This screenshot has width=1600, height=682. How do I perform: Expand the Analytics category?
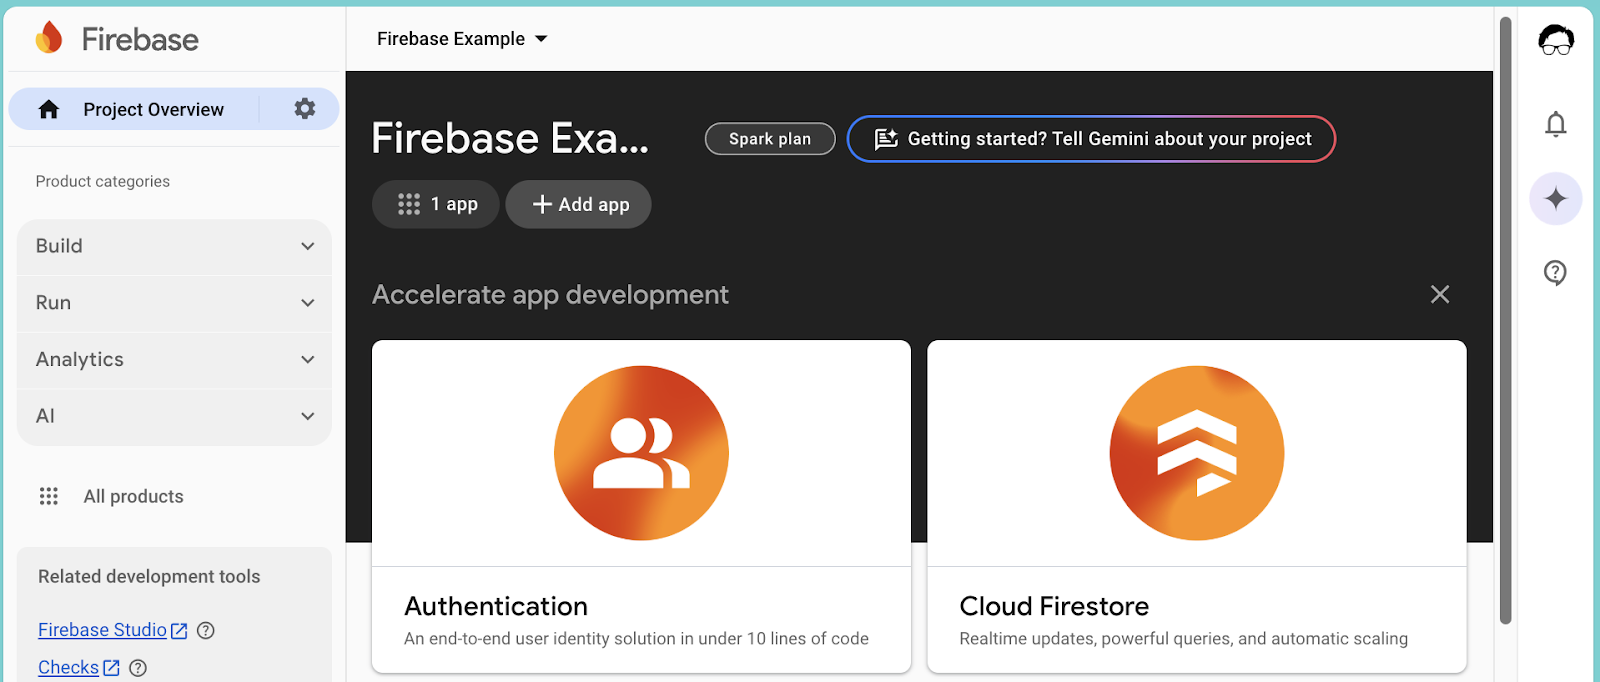pos(174,359)
